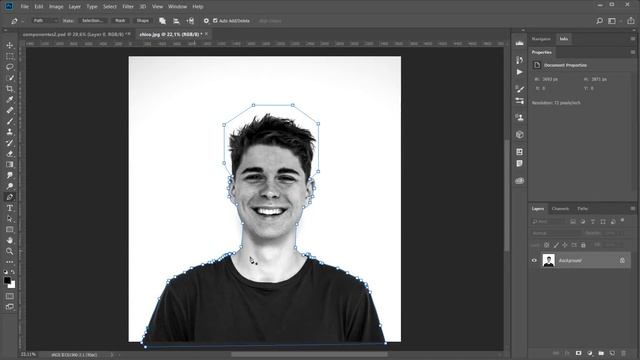Open the Filter menu
Viewport: 640px width, 360px height.
coord(128,7)
